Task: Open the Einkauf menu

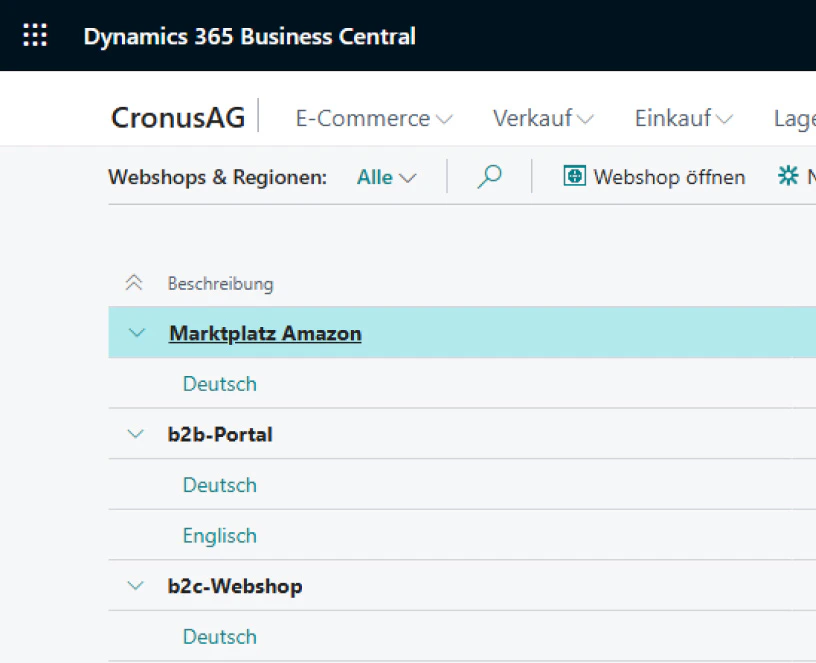Action: [x=683, y=118]
